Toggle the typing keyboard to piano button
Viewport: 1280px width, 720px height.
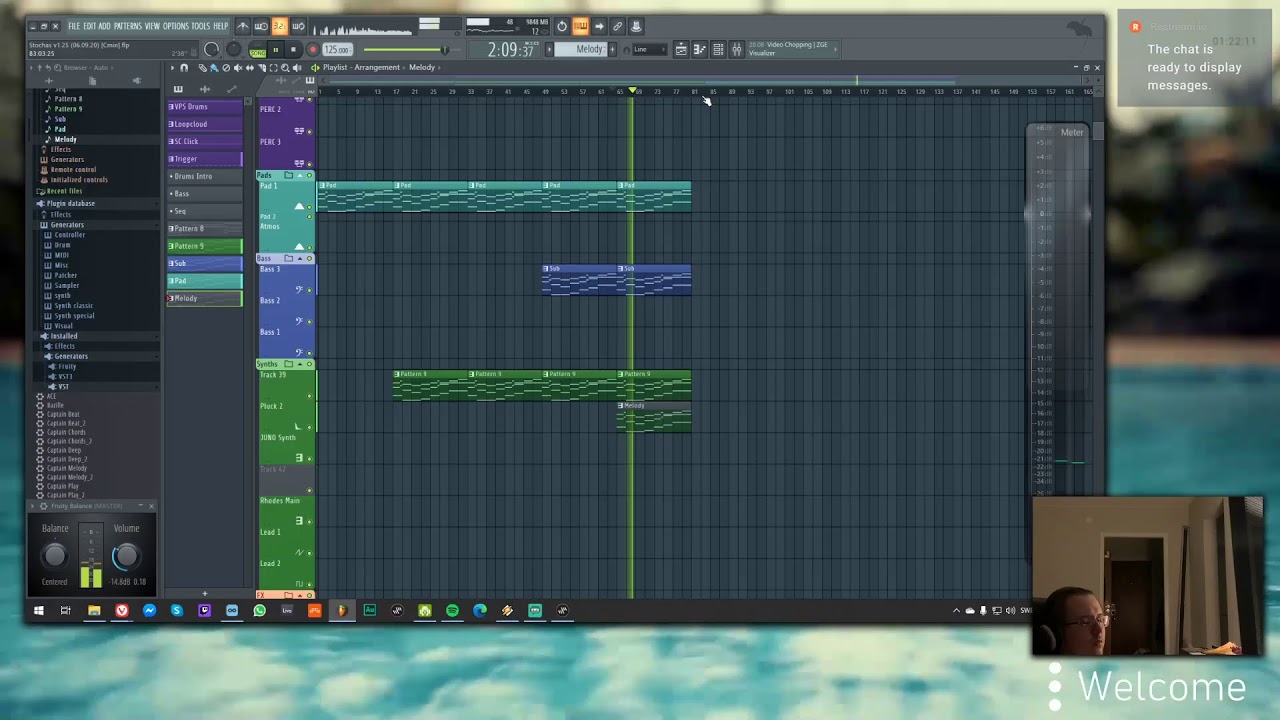click(x=580, y=26)
